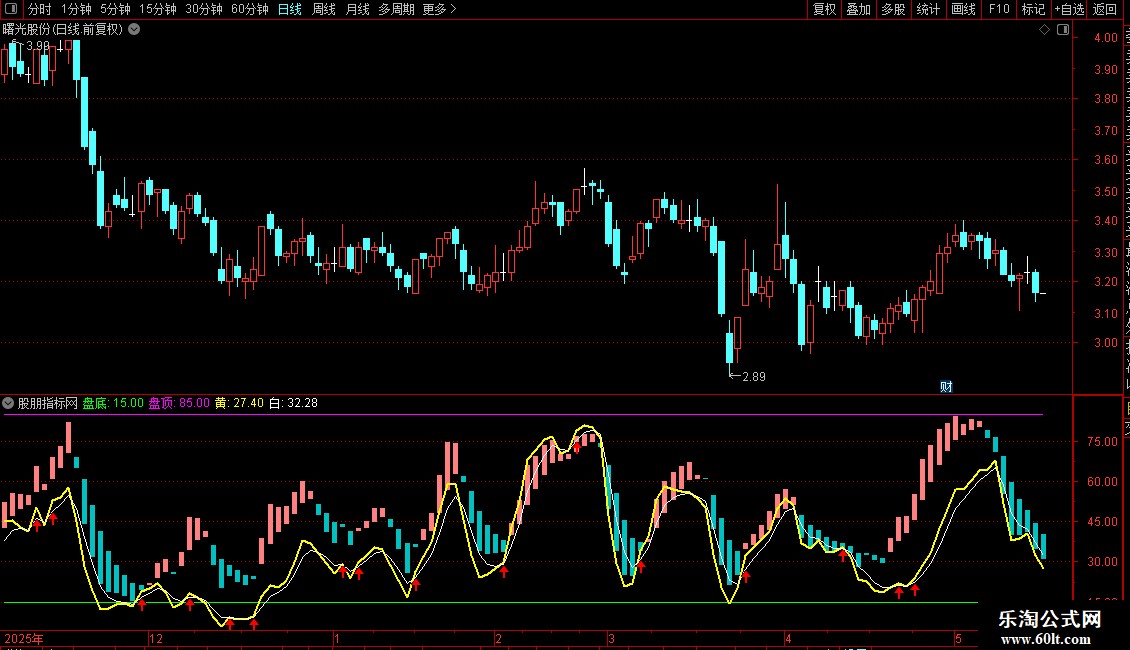Screen dimensions: 1130x650
Task: Open the 曙光股份 chart settings dropdown
Action: [x=134, y=30]
